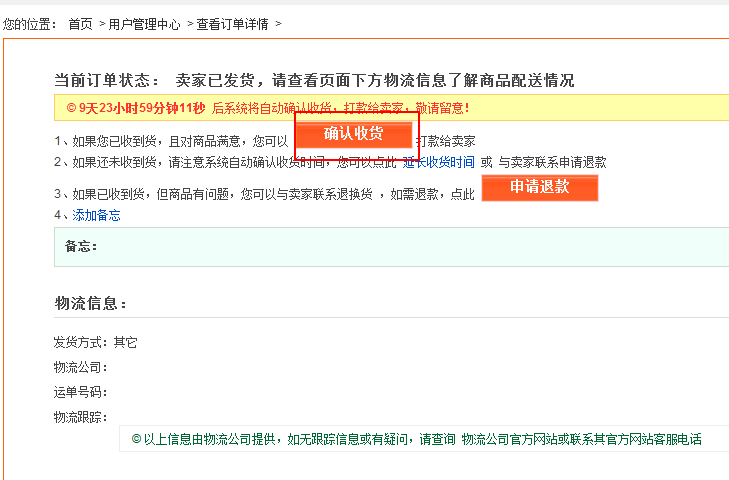729x480 pixels.
Task: Open 用户管理中心 breadcrumb link
Action: tap(144, 24)
